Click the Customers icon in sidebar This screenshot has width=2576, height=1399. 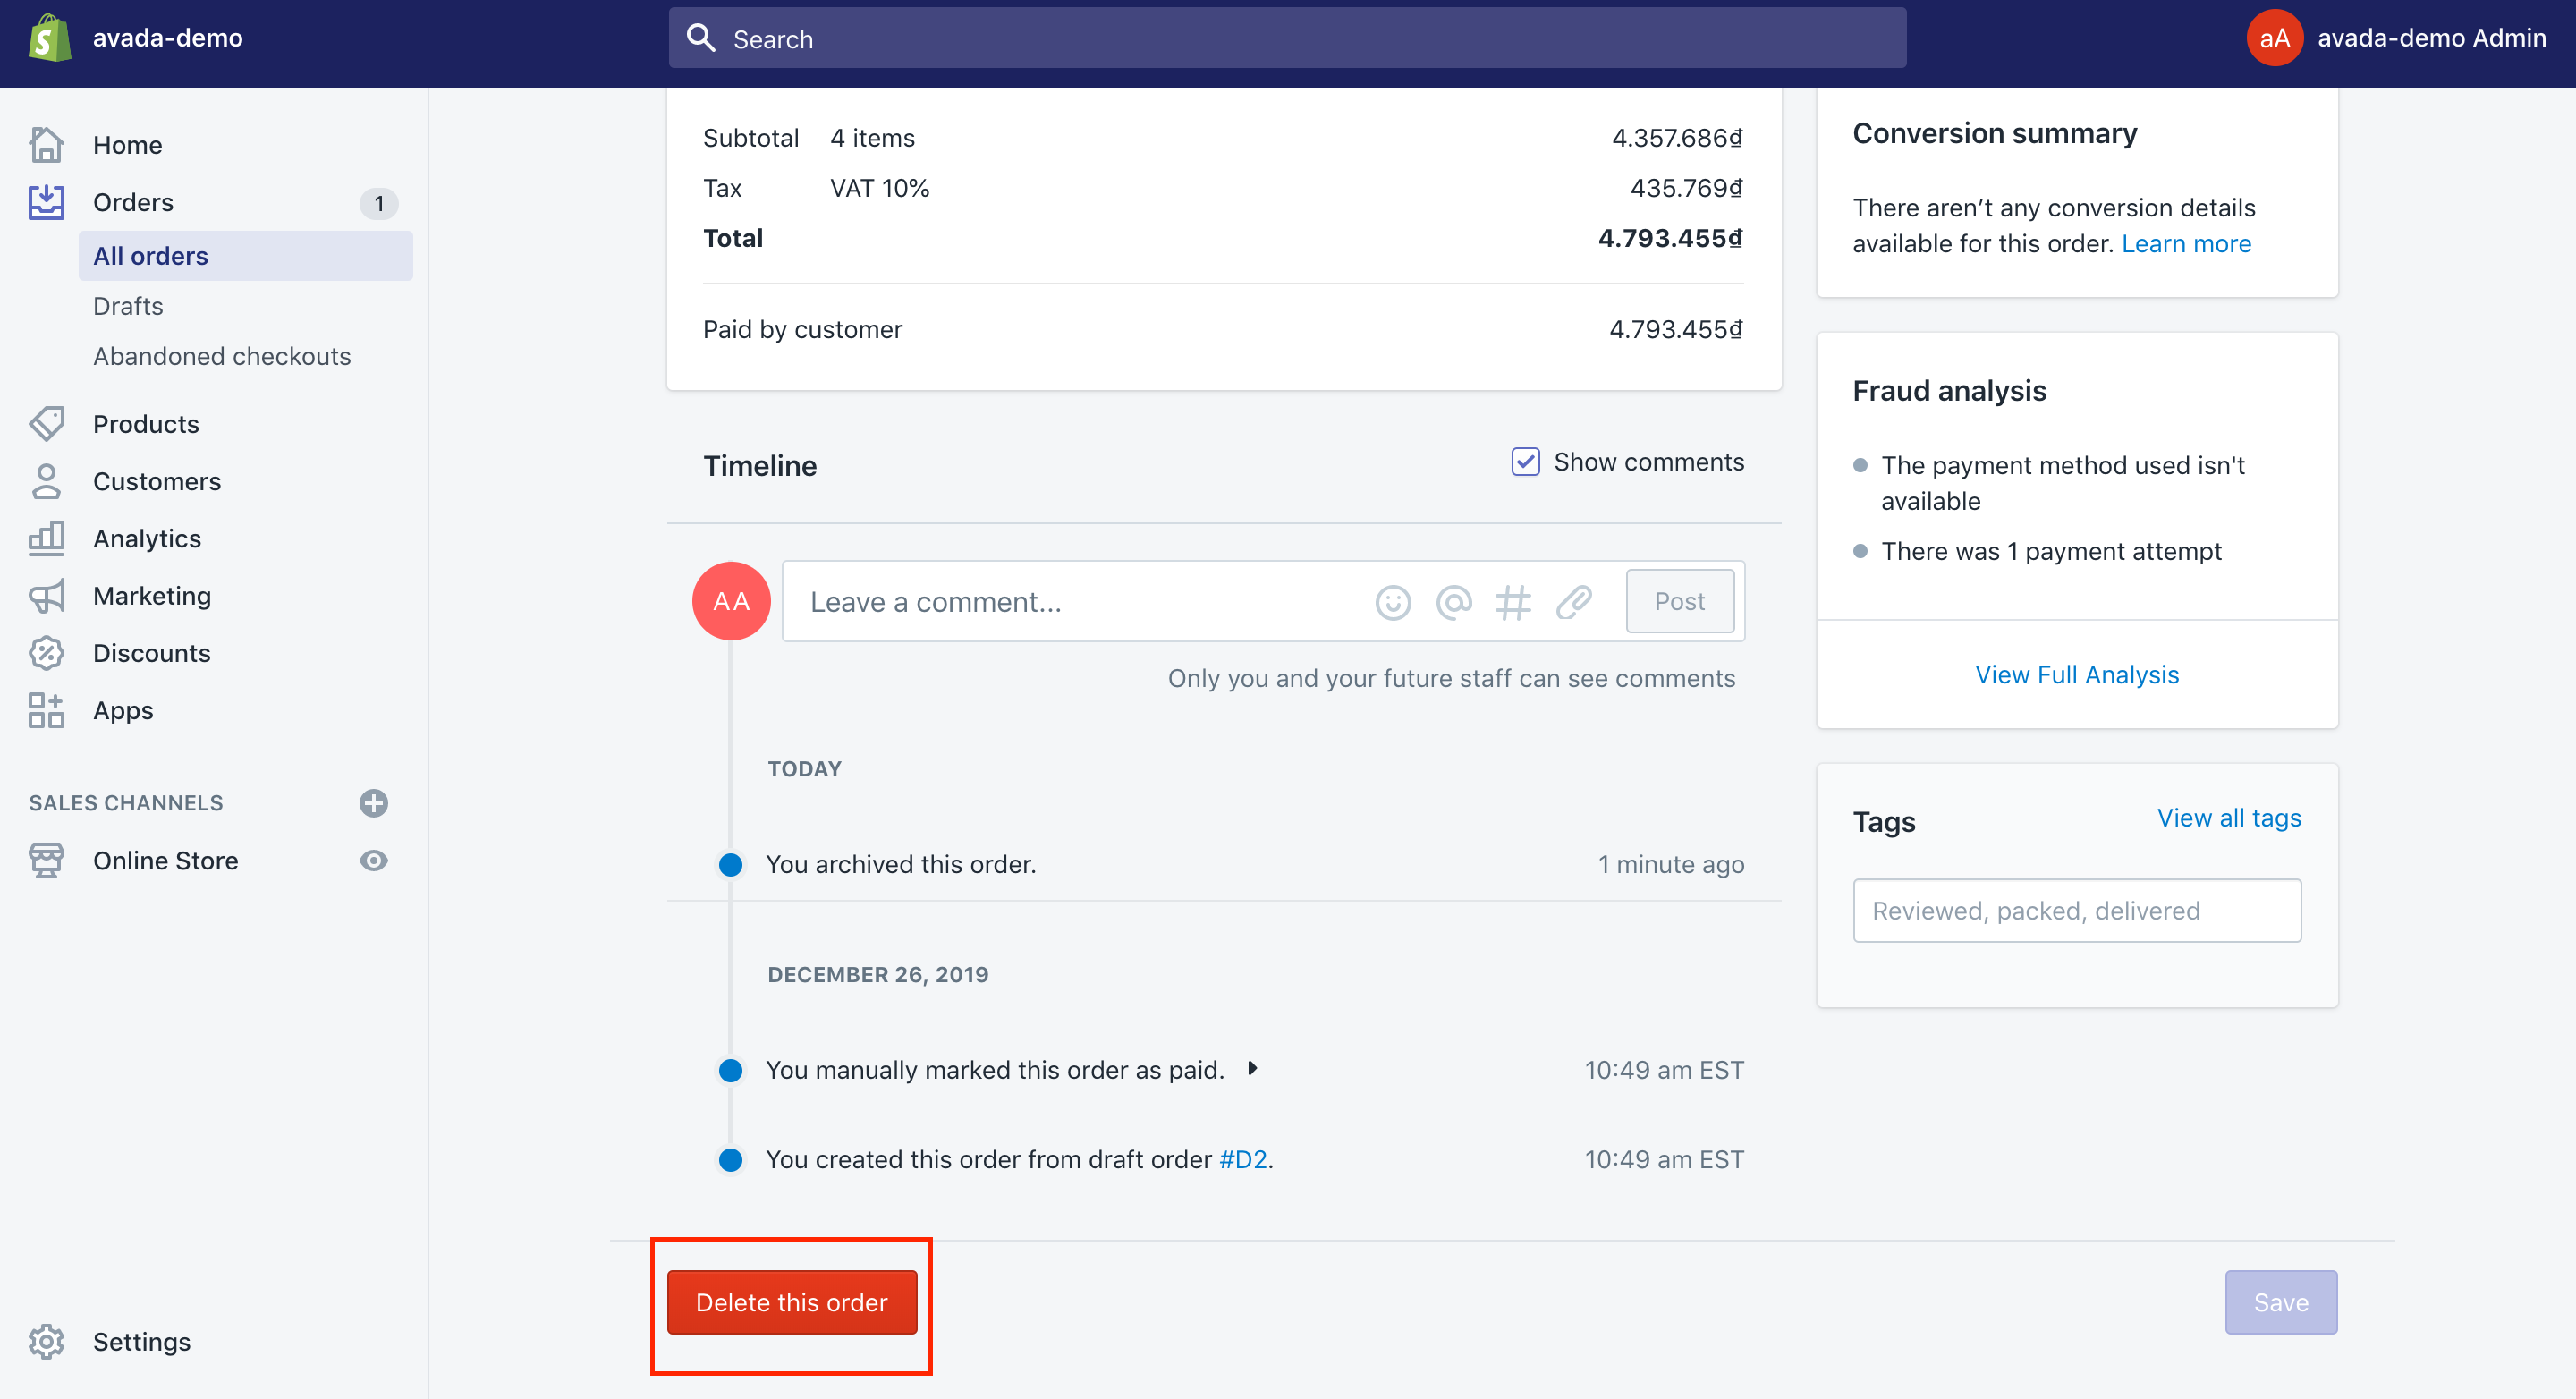point(47,480)
